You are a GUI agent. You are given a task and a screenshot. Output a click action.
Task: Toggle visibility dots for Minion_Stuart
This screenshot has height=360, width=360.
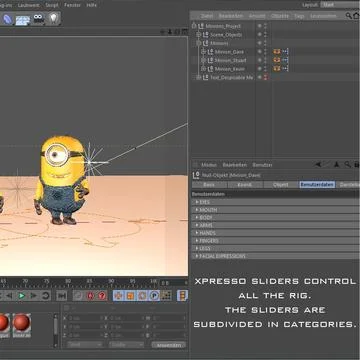[265, 60]
